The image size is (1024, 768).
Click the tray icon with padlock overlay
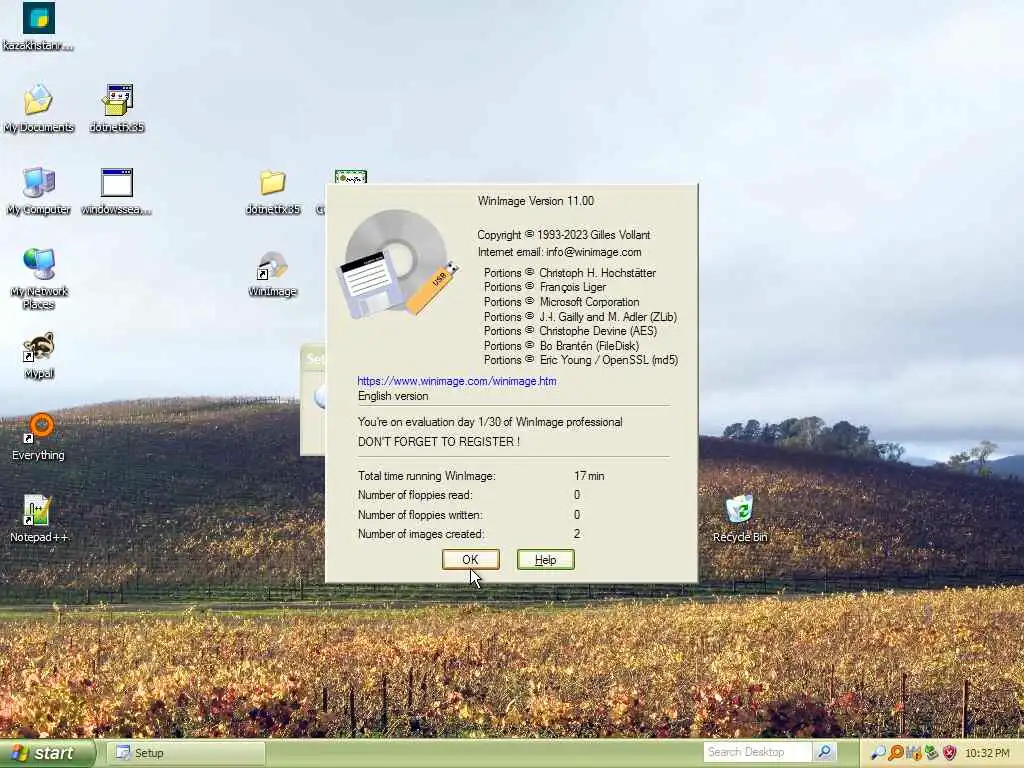914,753
